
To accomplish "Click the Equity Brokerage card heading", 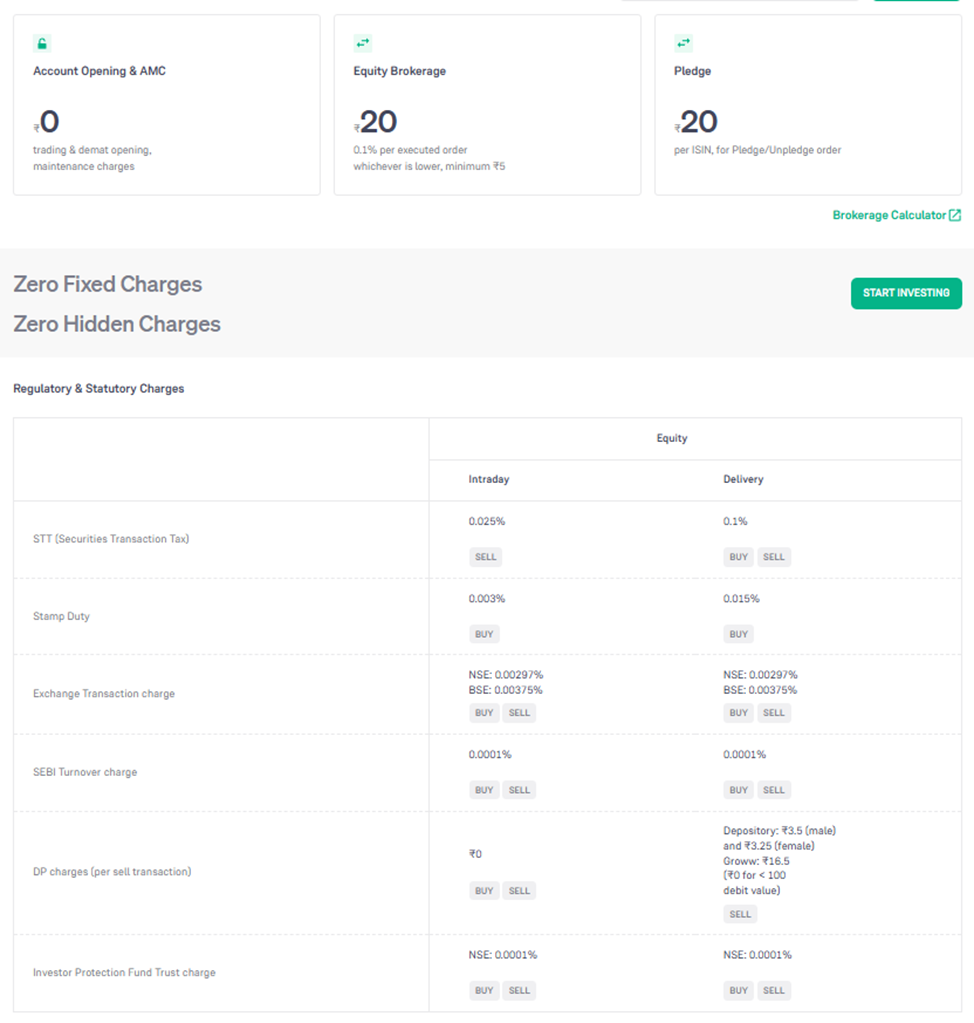I will coord(399,71).
